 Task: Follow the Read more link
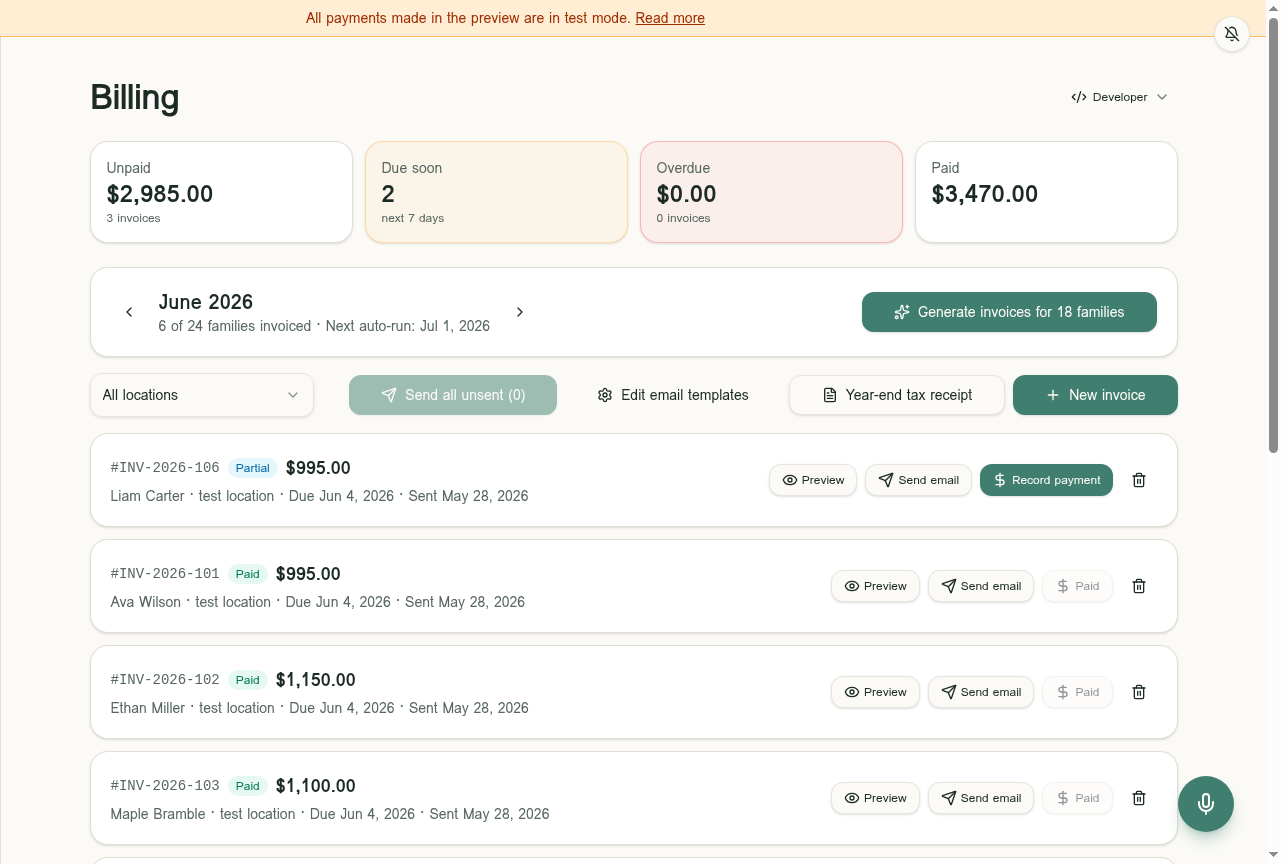(x=670, y=18)
